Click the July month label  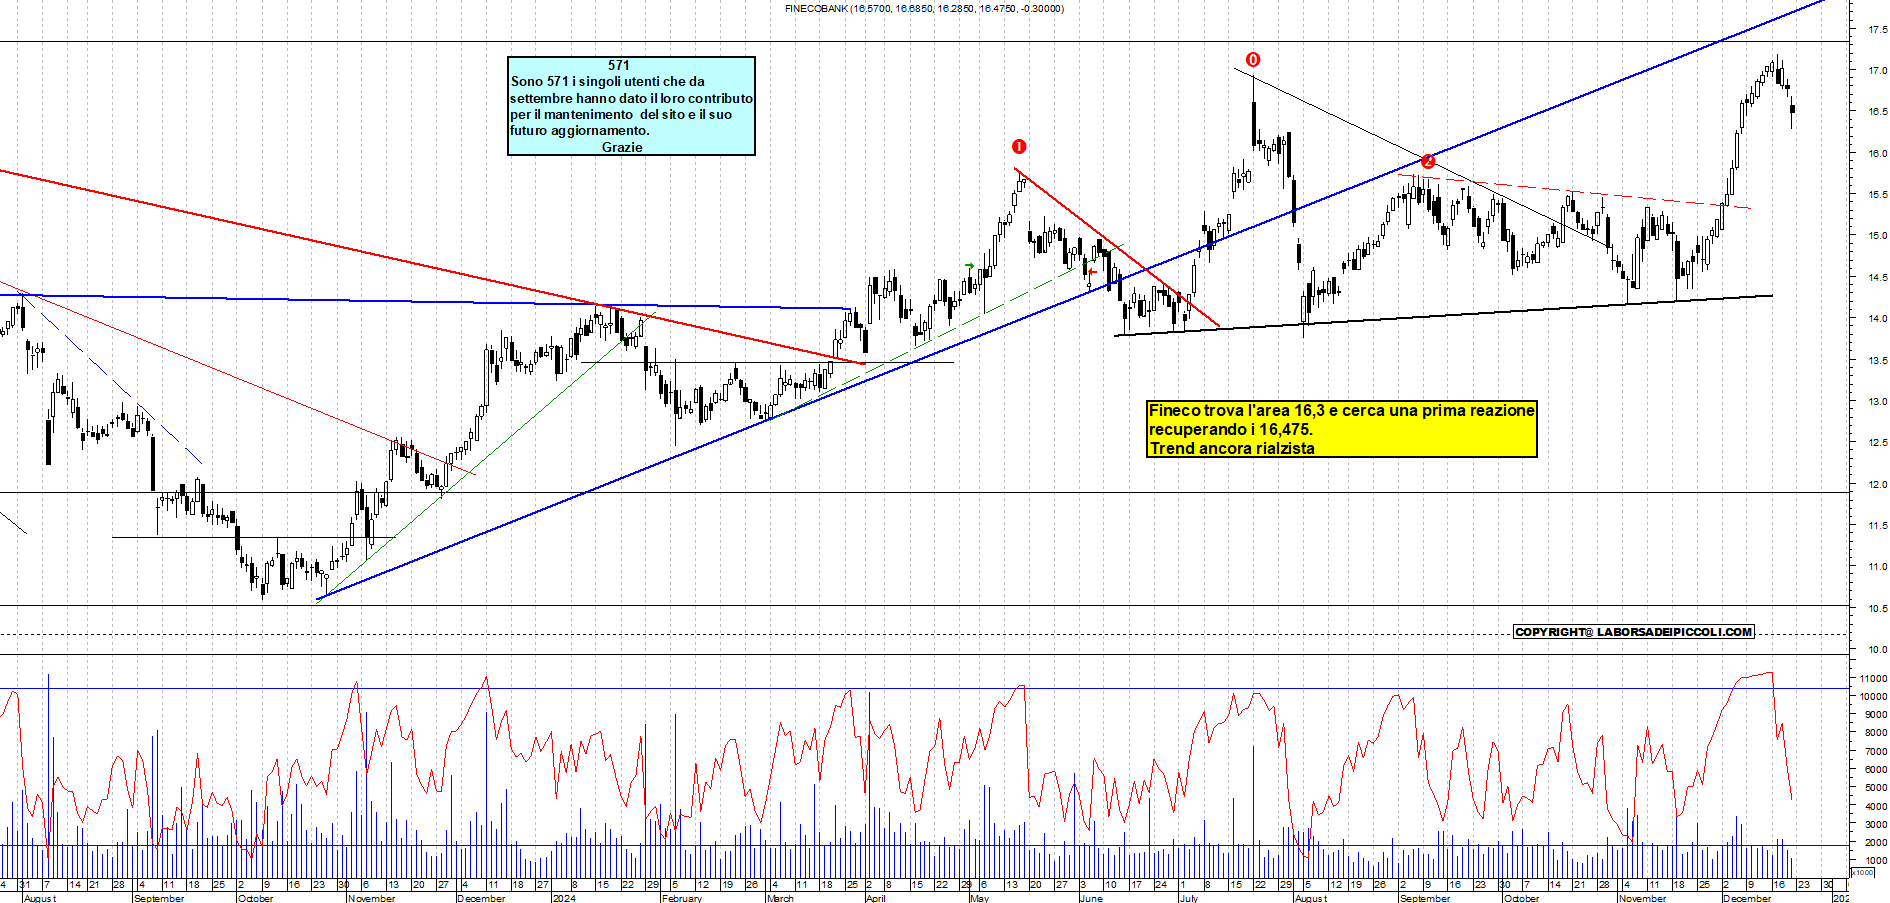pos(1189,898)
